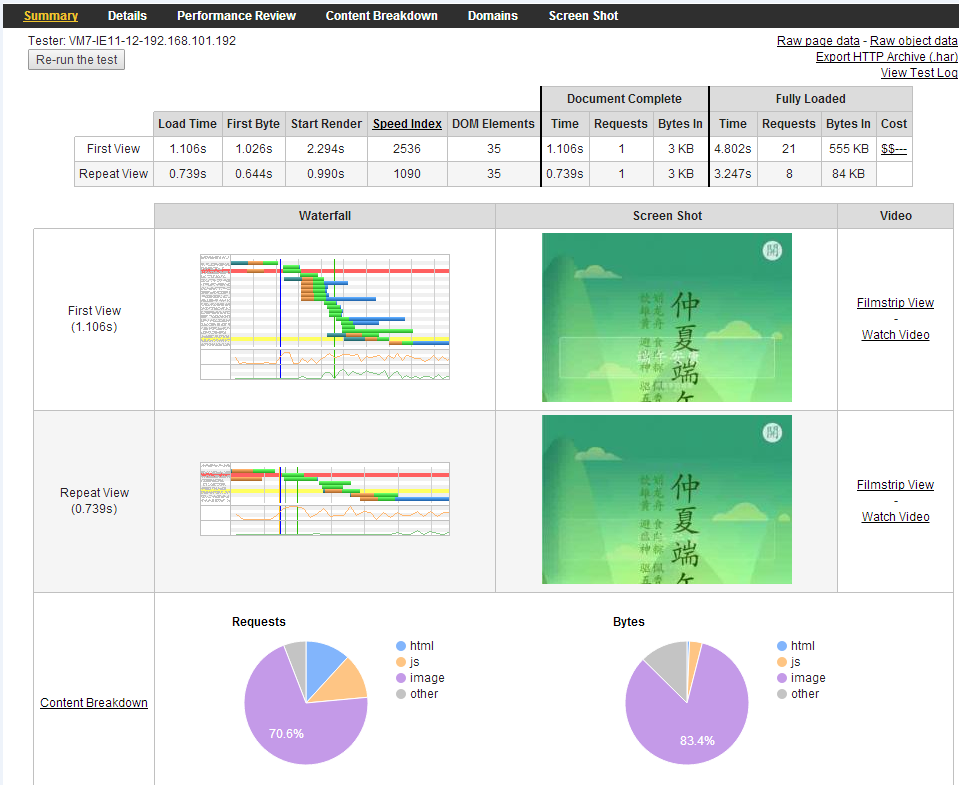
Task: Click the Re-run the test button
Action: [x=77, y=60]
